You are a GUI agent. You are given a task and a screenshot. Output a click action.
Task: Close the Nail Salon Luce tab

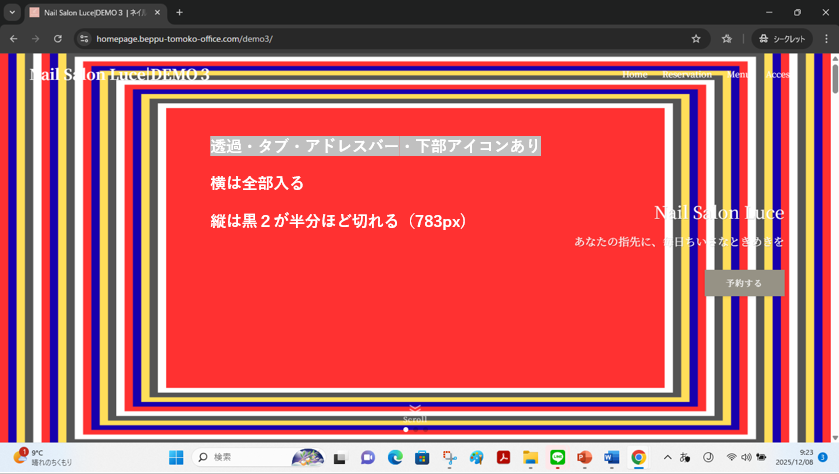[157, 12]
